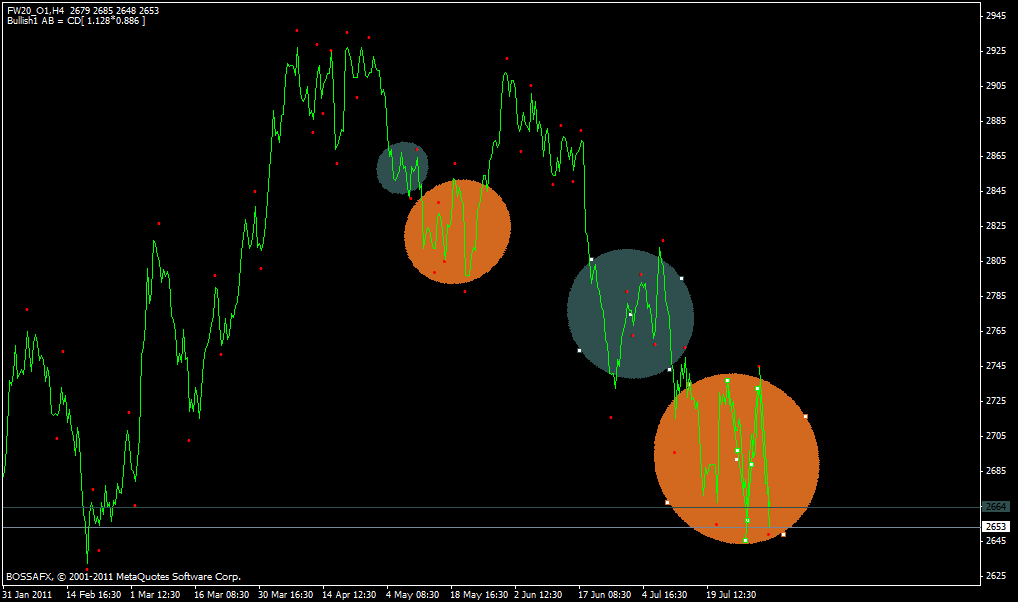Click the 2685 price axis label
The height and width of the screenshot is (602, 1018).
996,471
